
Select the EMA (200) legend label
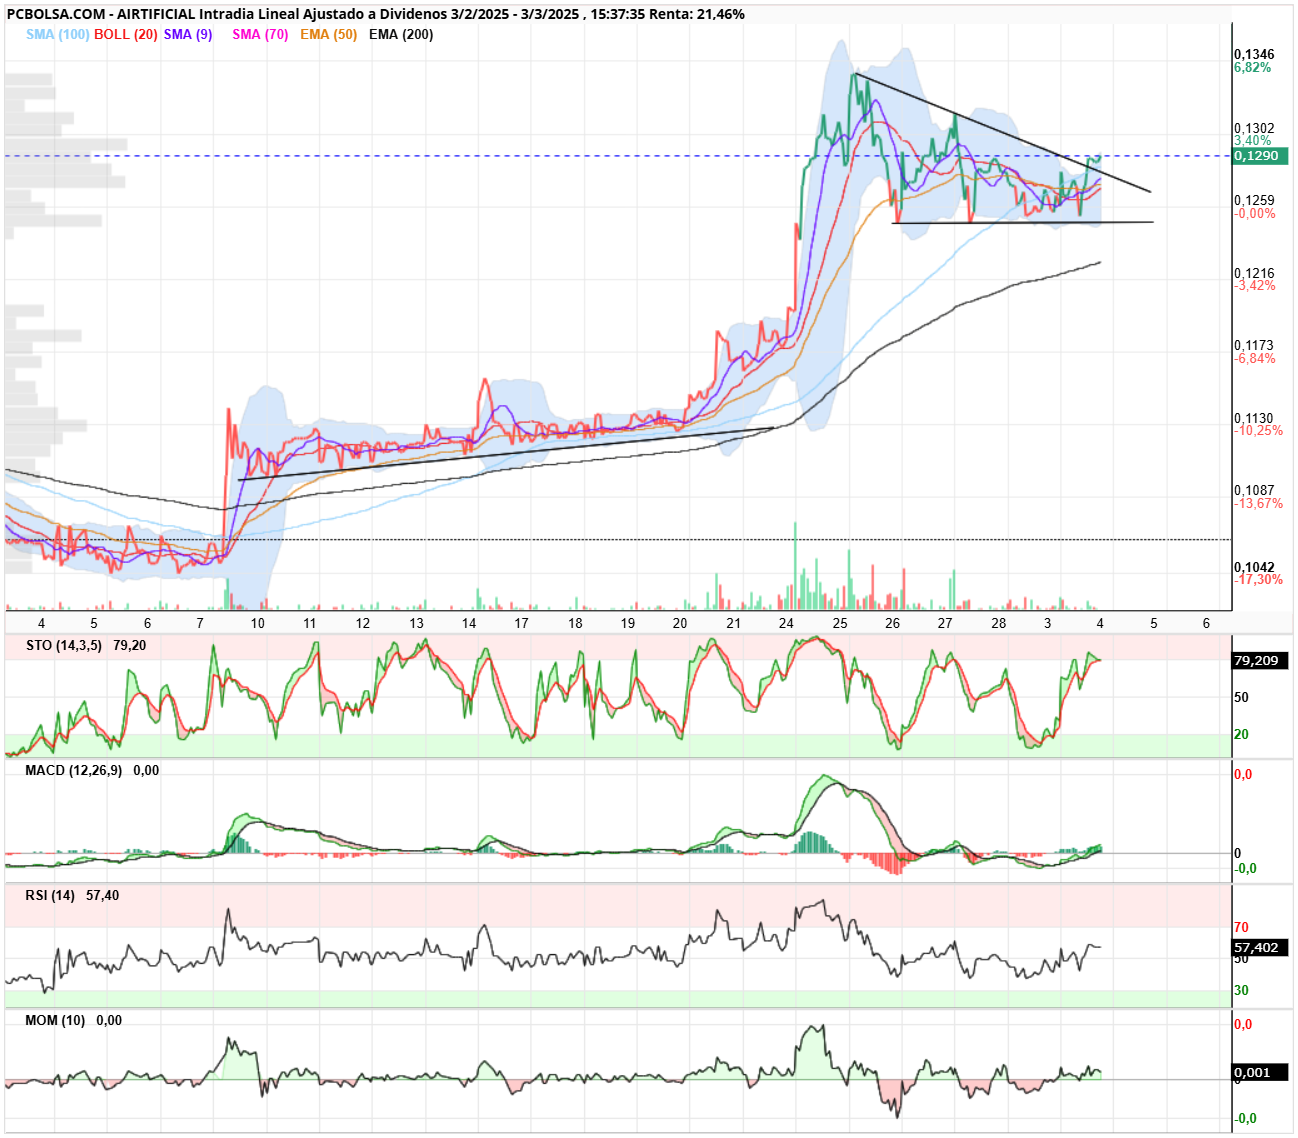[x=401, y=34]
